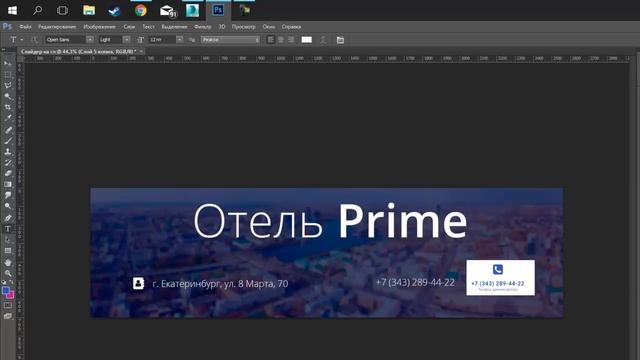Viewport: 640px width, 360px height.
Task: Open the Слои menu
Action: click(129, 27)
